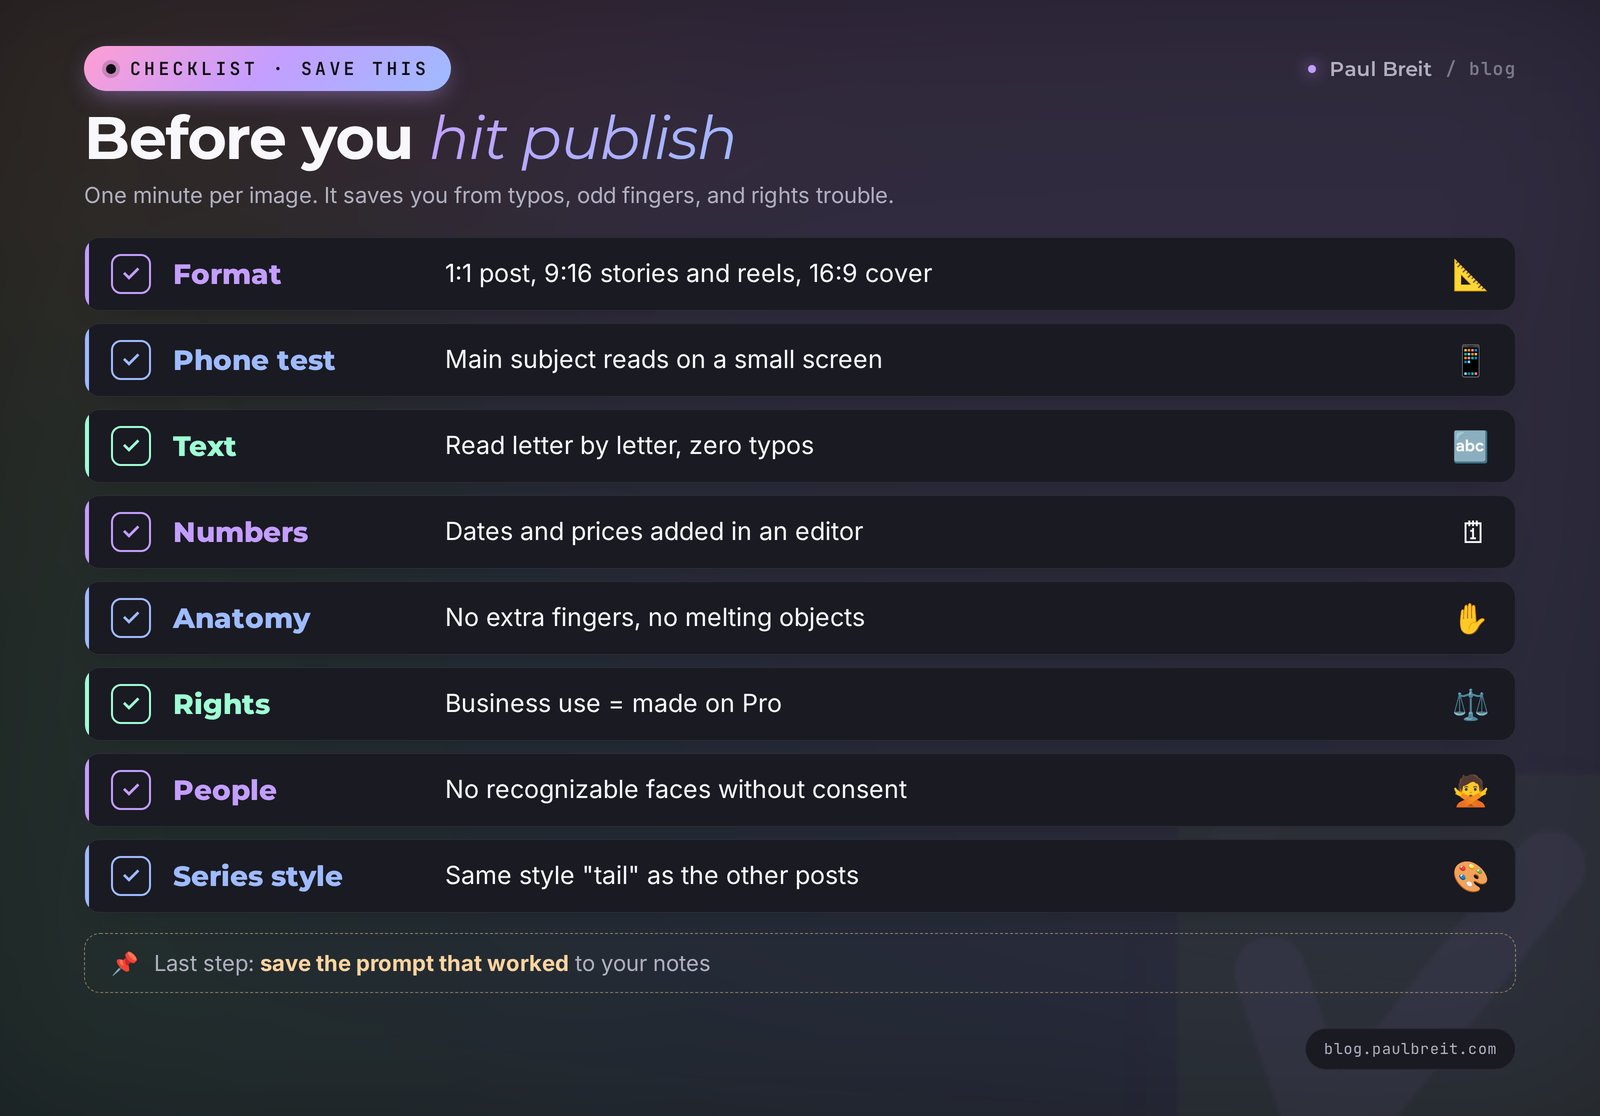The height and width of the screenshot is (1116, 1600).
Task: Click "1:1 post, 9:16 stories and reels" text
Action: tap(623, 274)
